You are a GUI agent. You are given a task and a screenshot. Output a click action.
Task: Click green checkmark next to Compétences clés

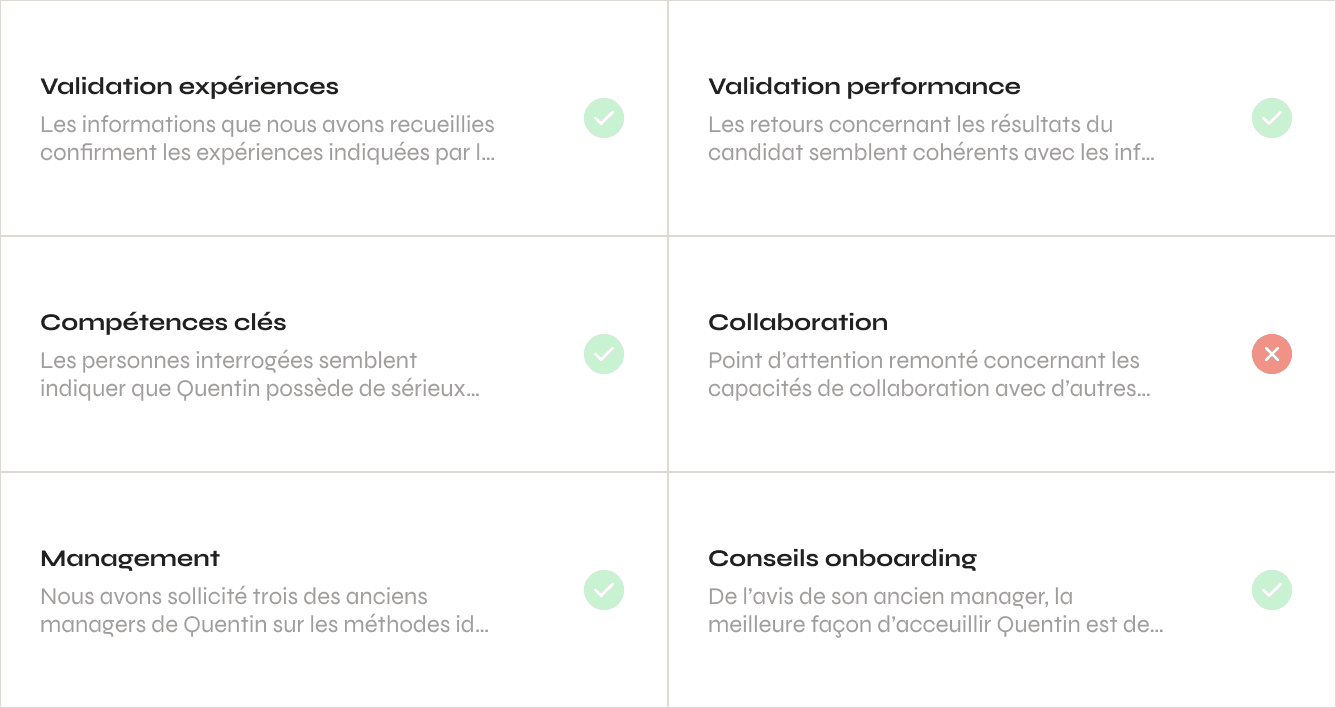click(x=604, y=354)
